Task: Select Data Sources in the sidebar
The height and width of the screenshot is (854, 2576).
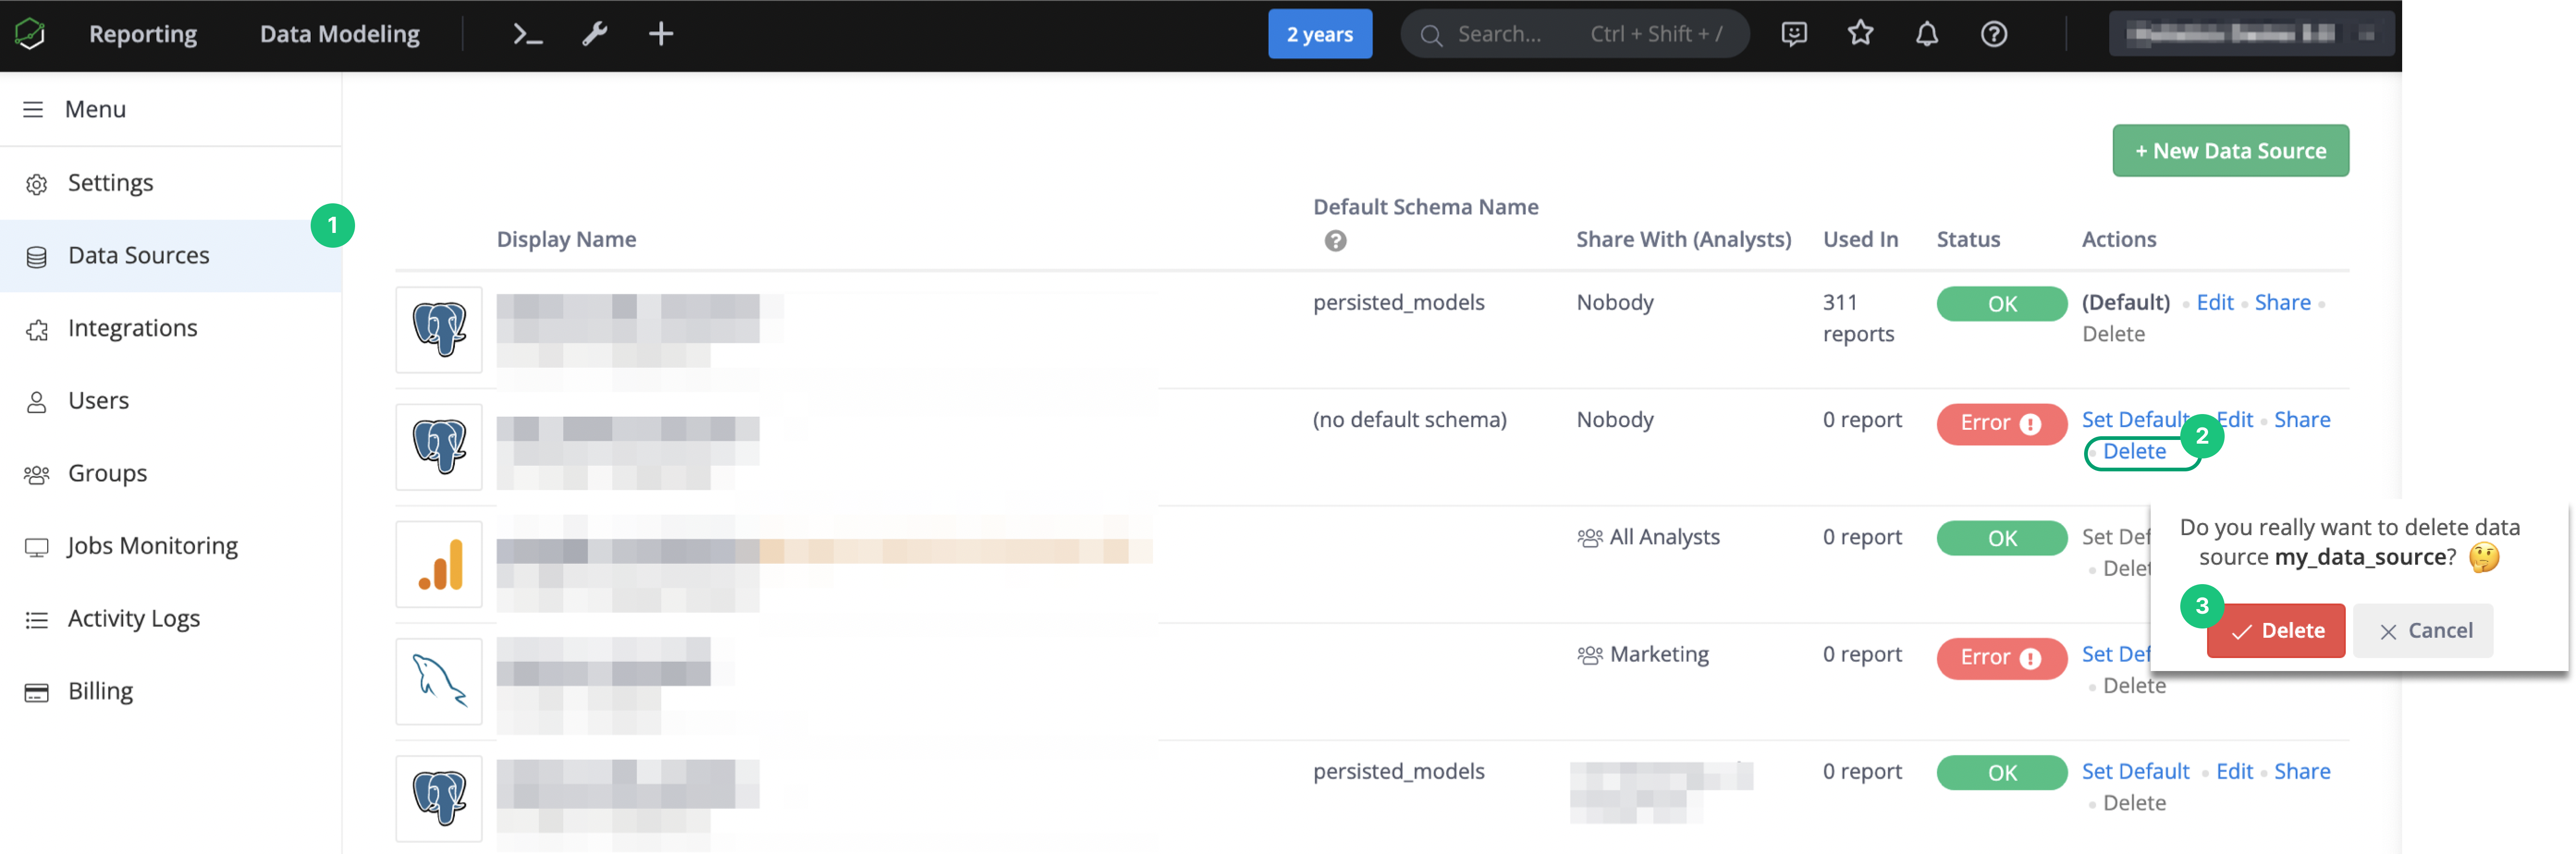Action: pos(171,256)
